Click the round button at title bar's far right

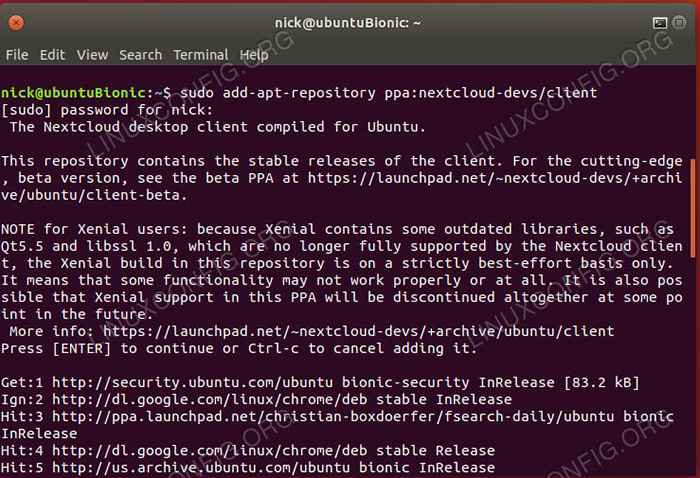point(683,22)
